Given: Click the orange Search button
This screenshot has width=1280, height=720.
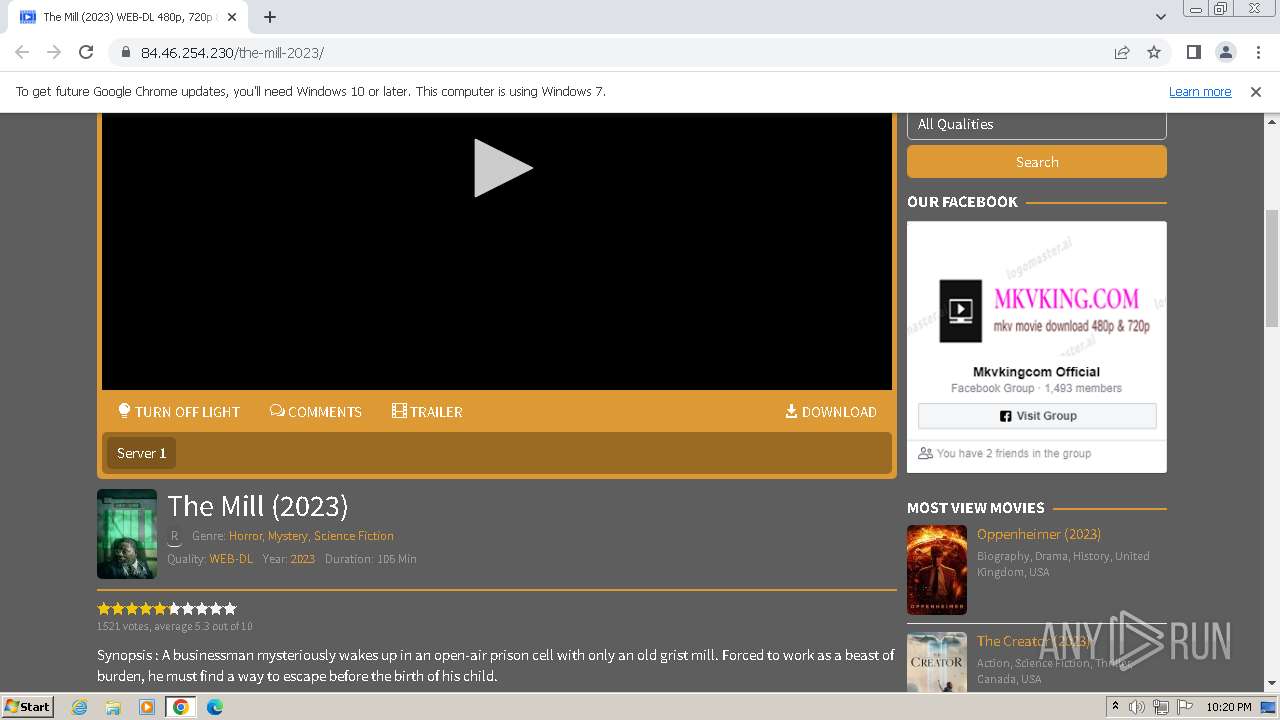Looking at the screenshot, I should coord(1036,161).
